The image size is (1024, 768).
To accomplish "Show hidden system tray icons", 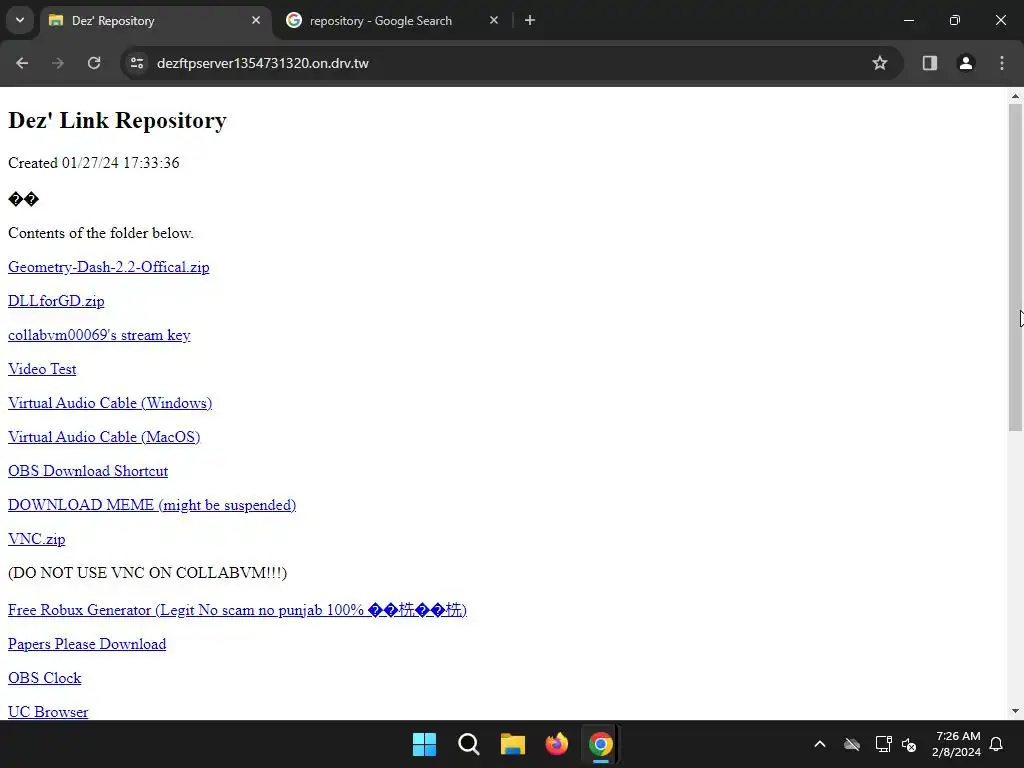I will (x=820, y=744).
